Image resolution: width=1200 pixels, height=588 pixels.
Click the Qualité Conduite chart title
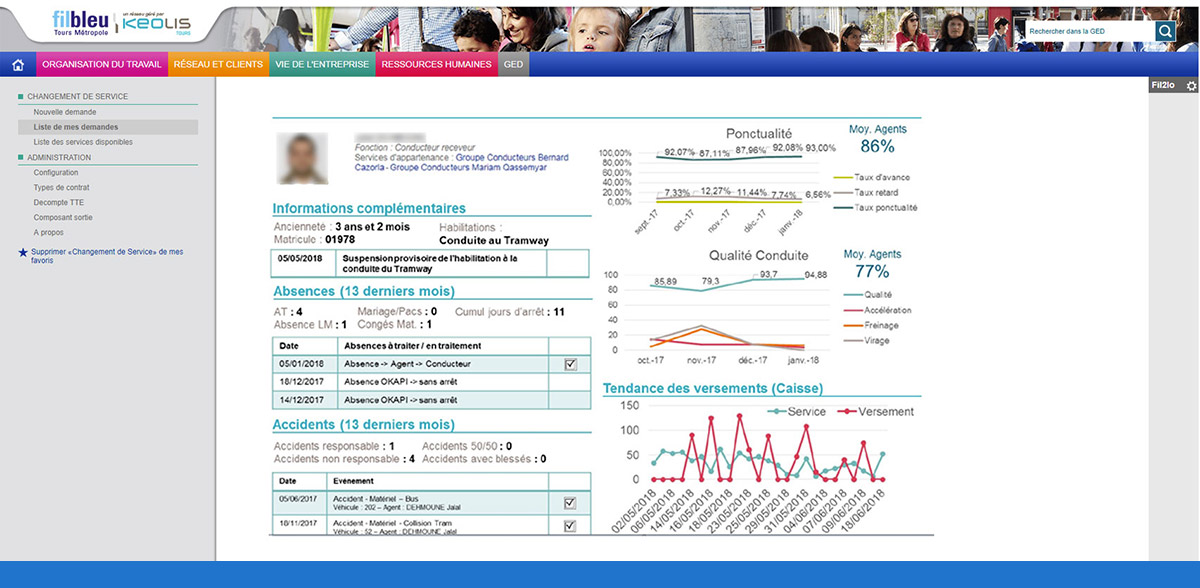click(x=759, y=255)
